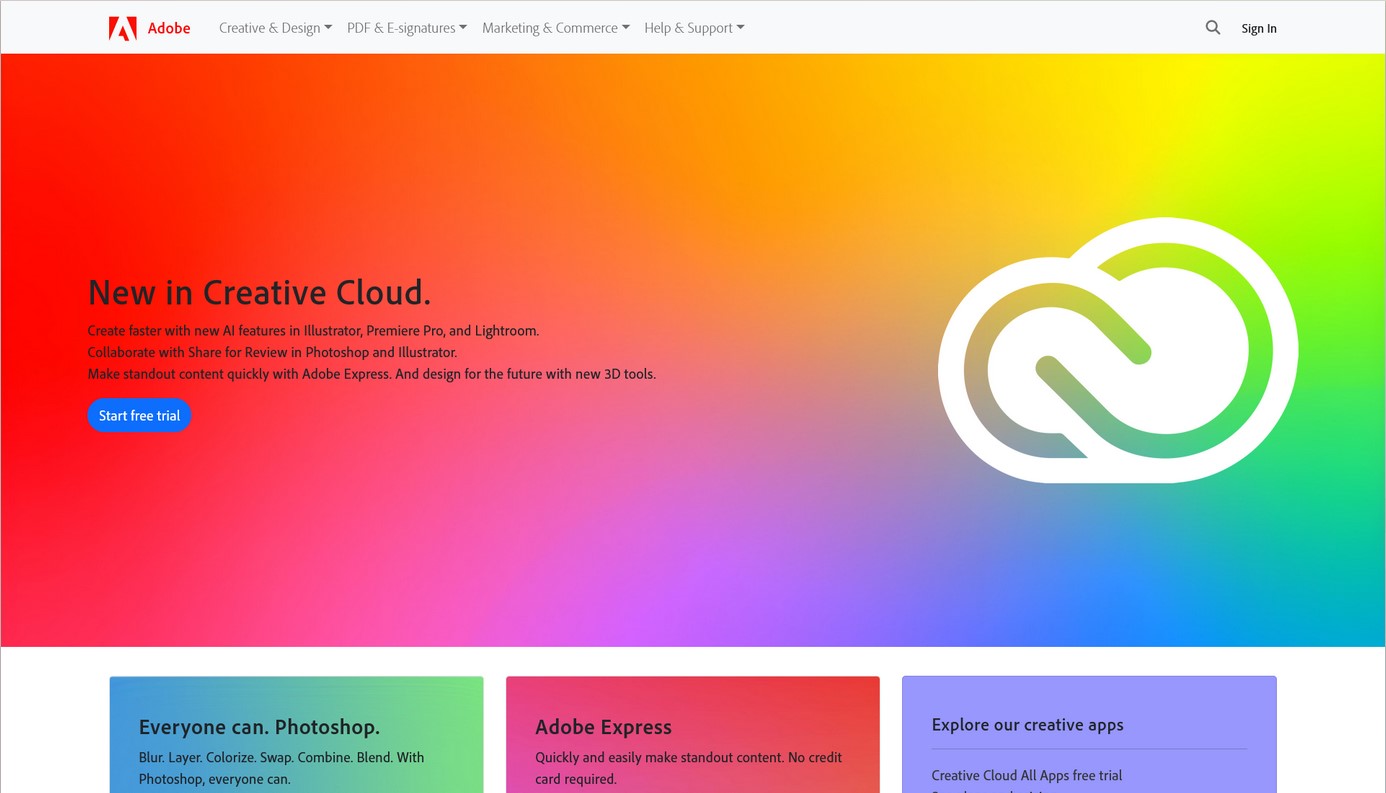Click the 'No credit card required' description text

[688, 768]
